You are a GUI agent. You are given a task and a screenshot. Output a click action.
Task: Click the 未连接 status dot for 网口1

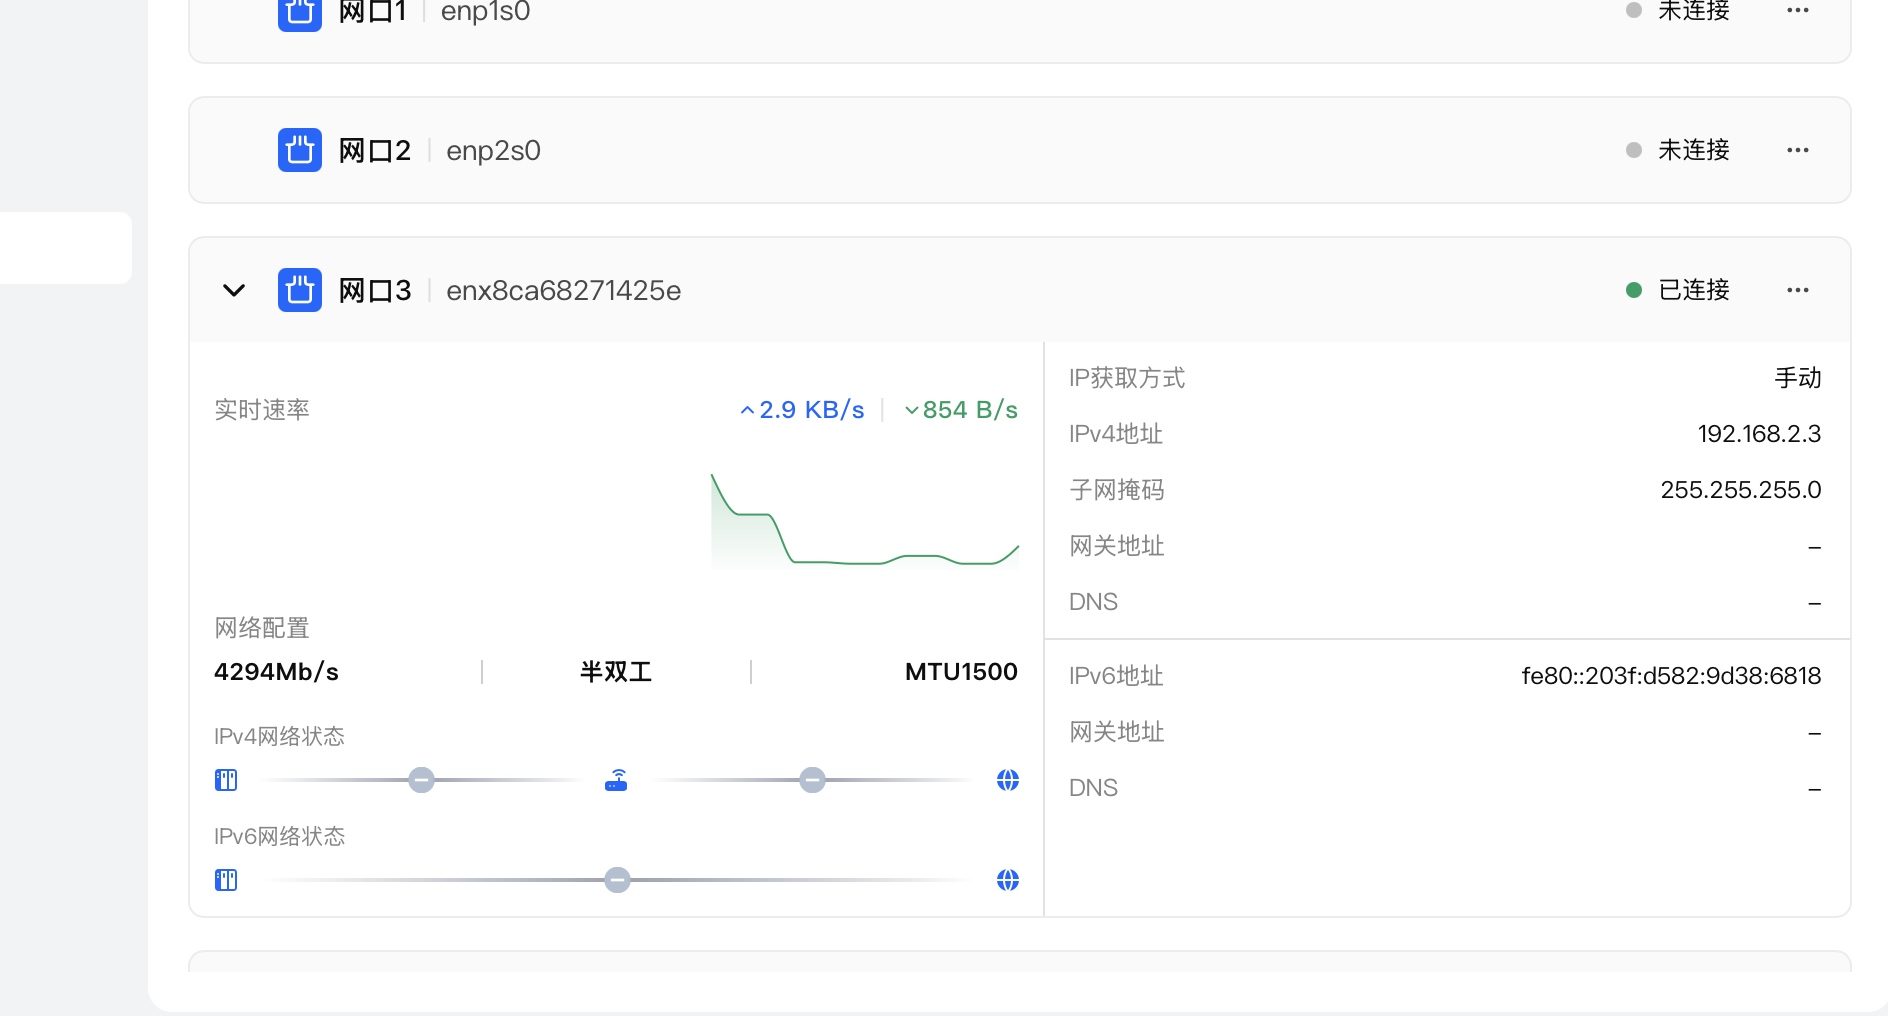pos(1633,11)
